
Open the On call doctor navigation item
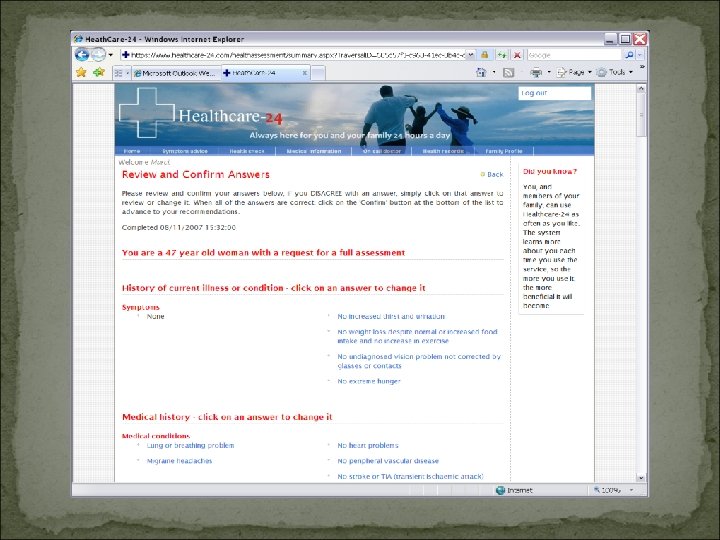coord(382,151)
